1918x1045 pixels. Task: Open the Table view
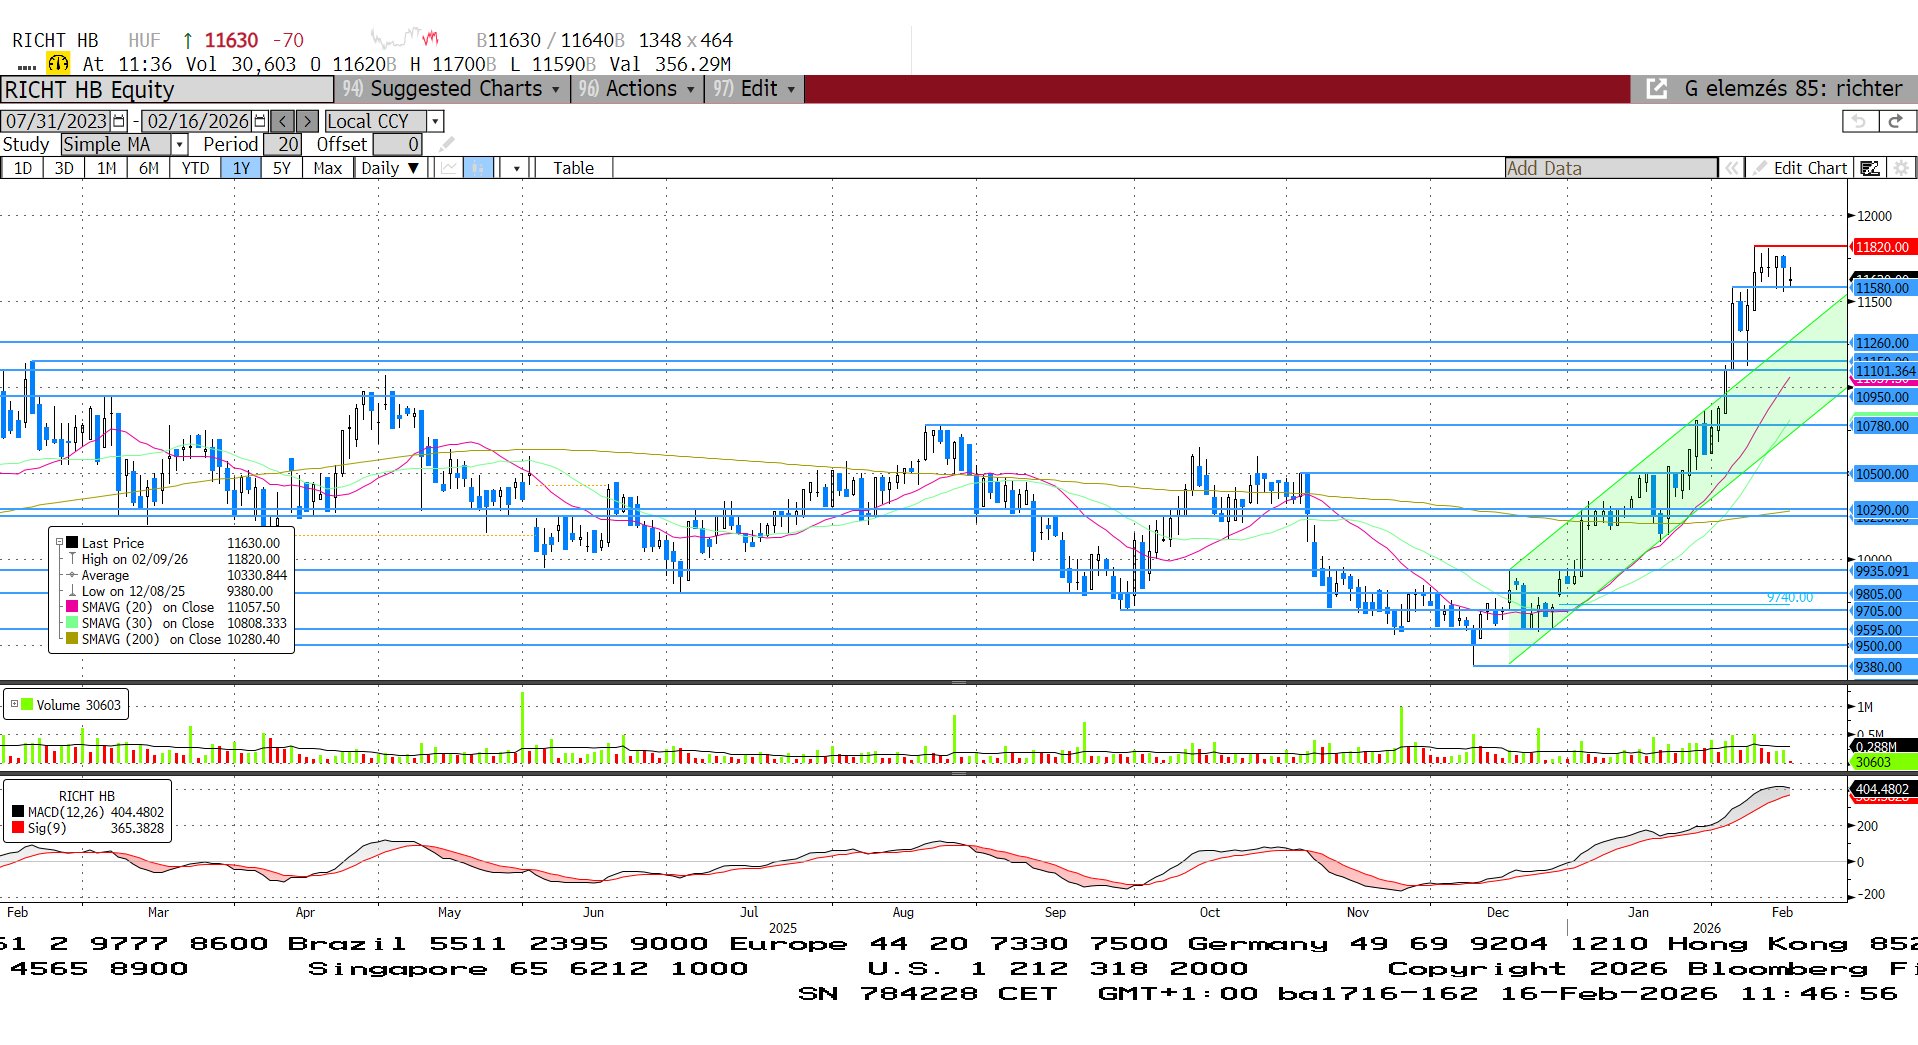[x=573, y=168]
